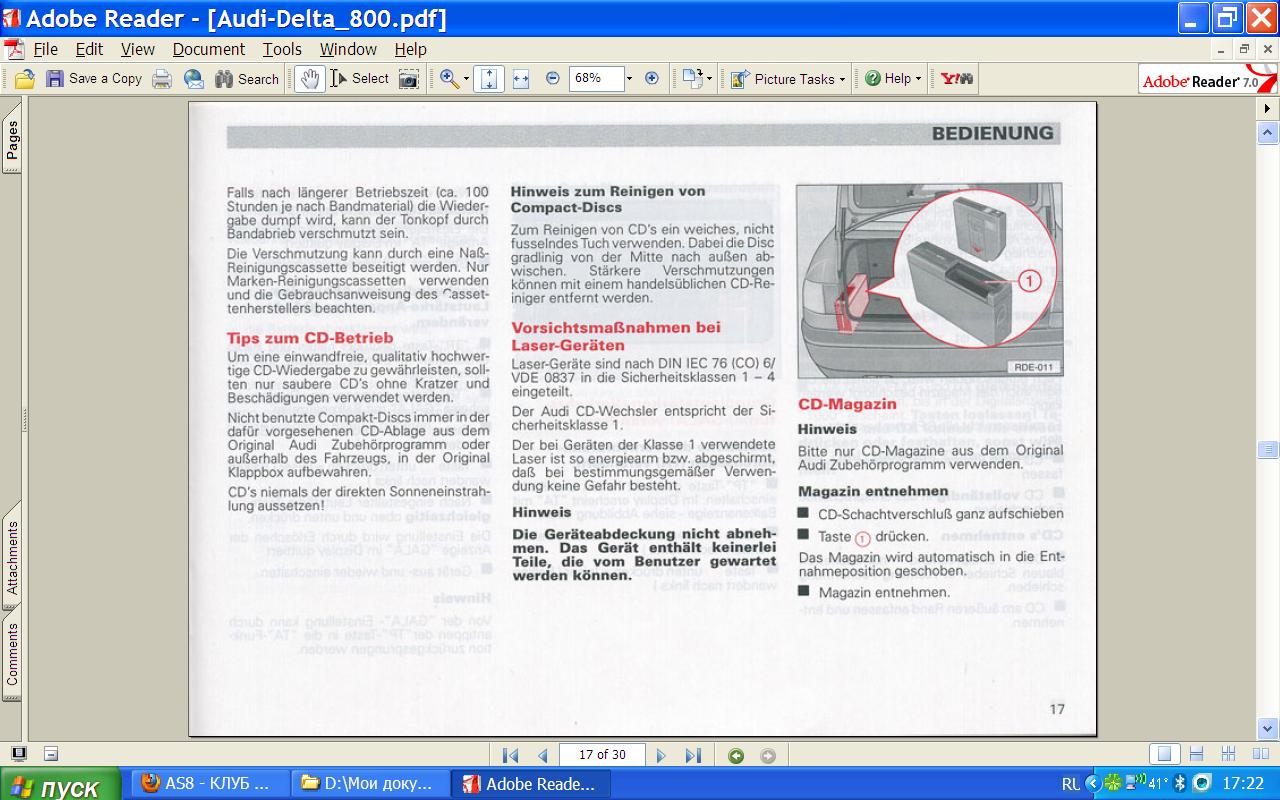Open the Attachments side tab
1280x800 pixels.
[x=13, y=558]
